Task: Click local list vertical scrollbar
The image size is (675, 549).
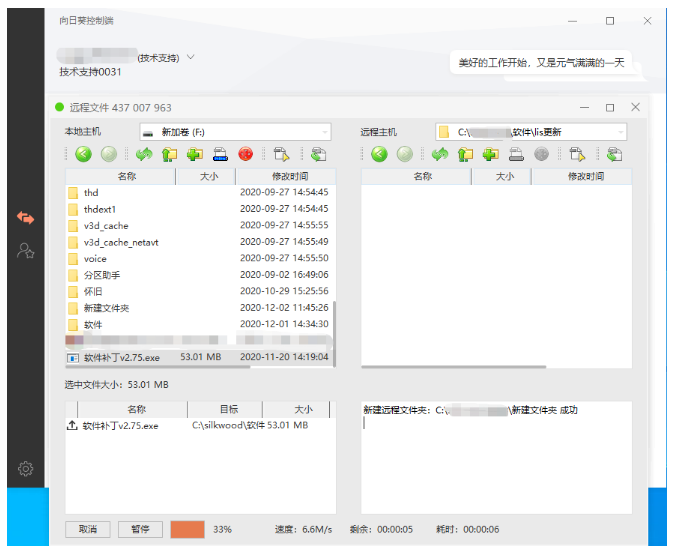Action: pyautogui.click(x=334, y=334)
